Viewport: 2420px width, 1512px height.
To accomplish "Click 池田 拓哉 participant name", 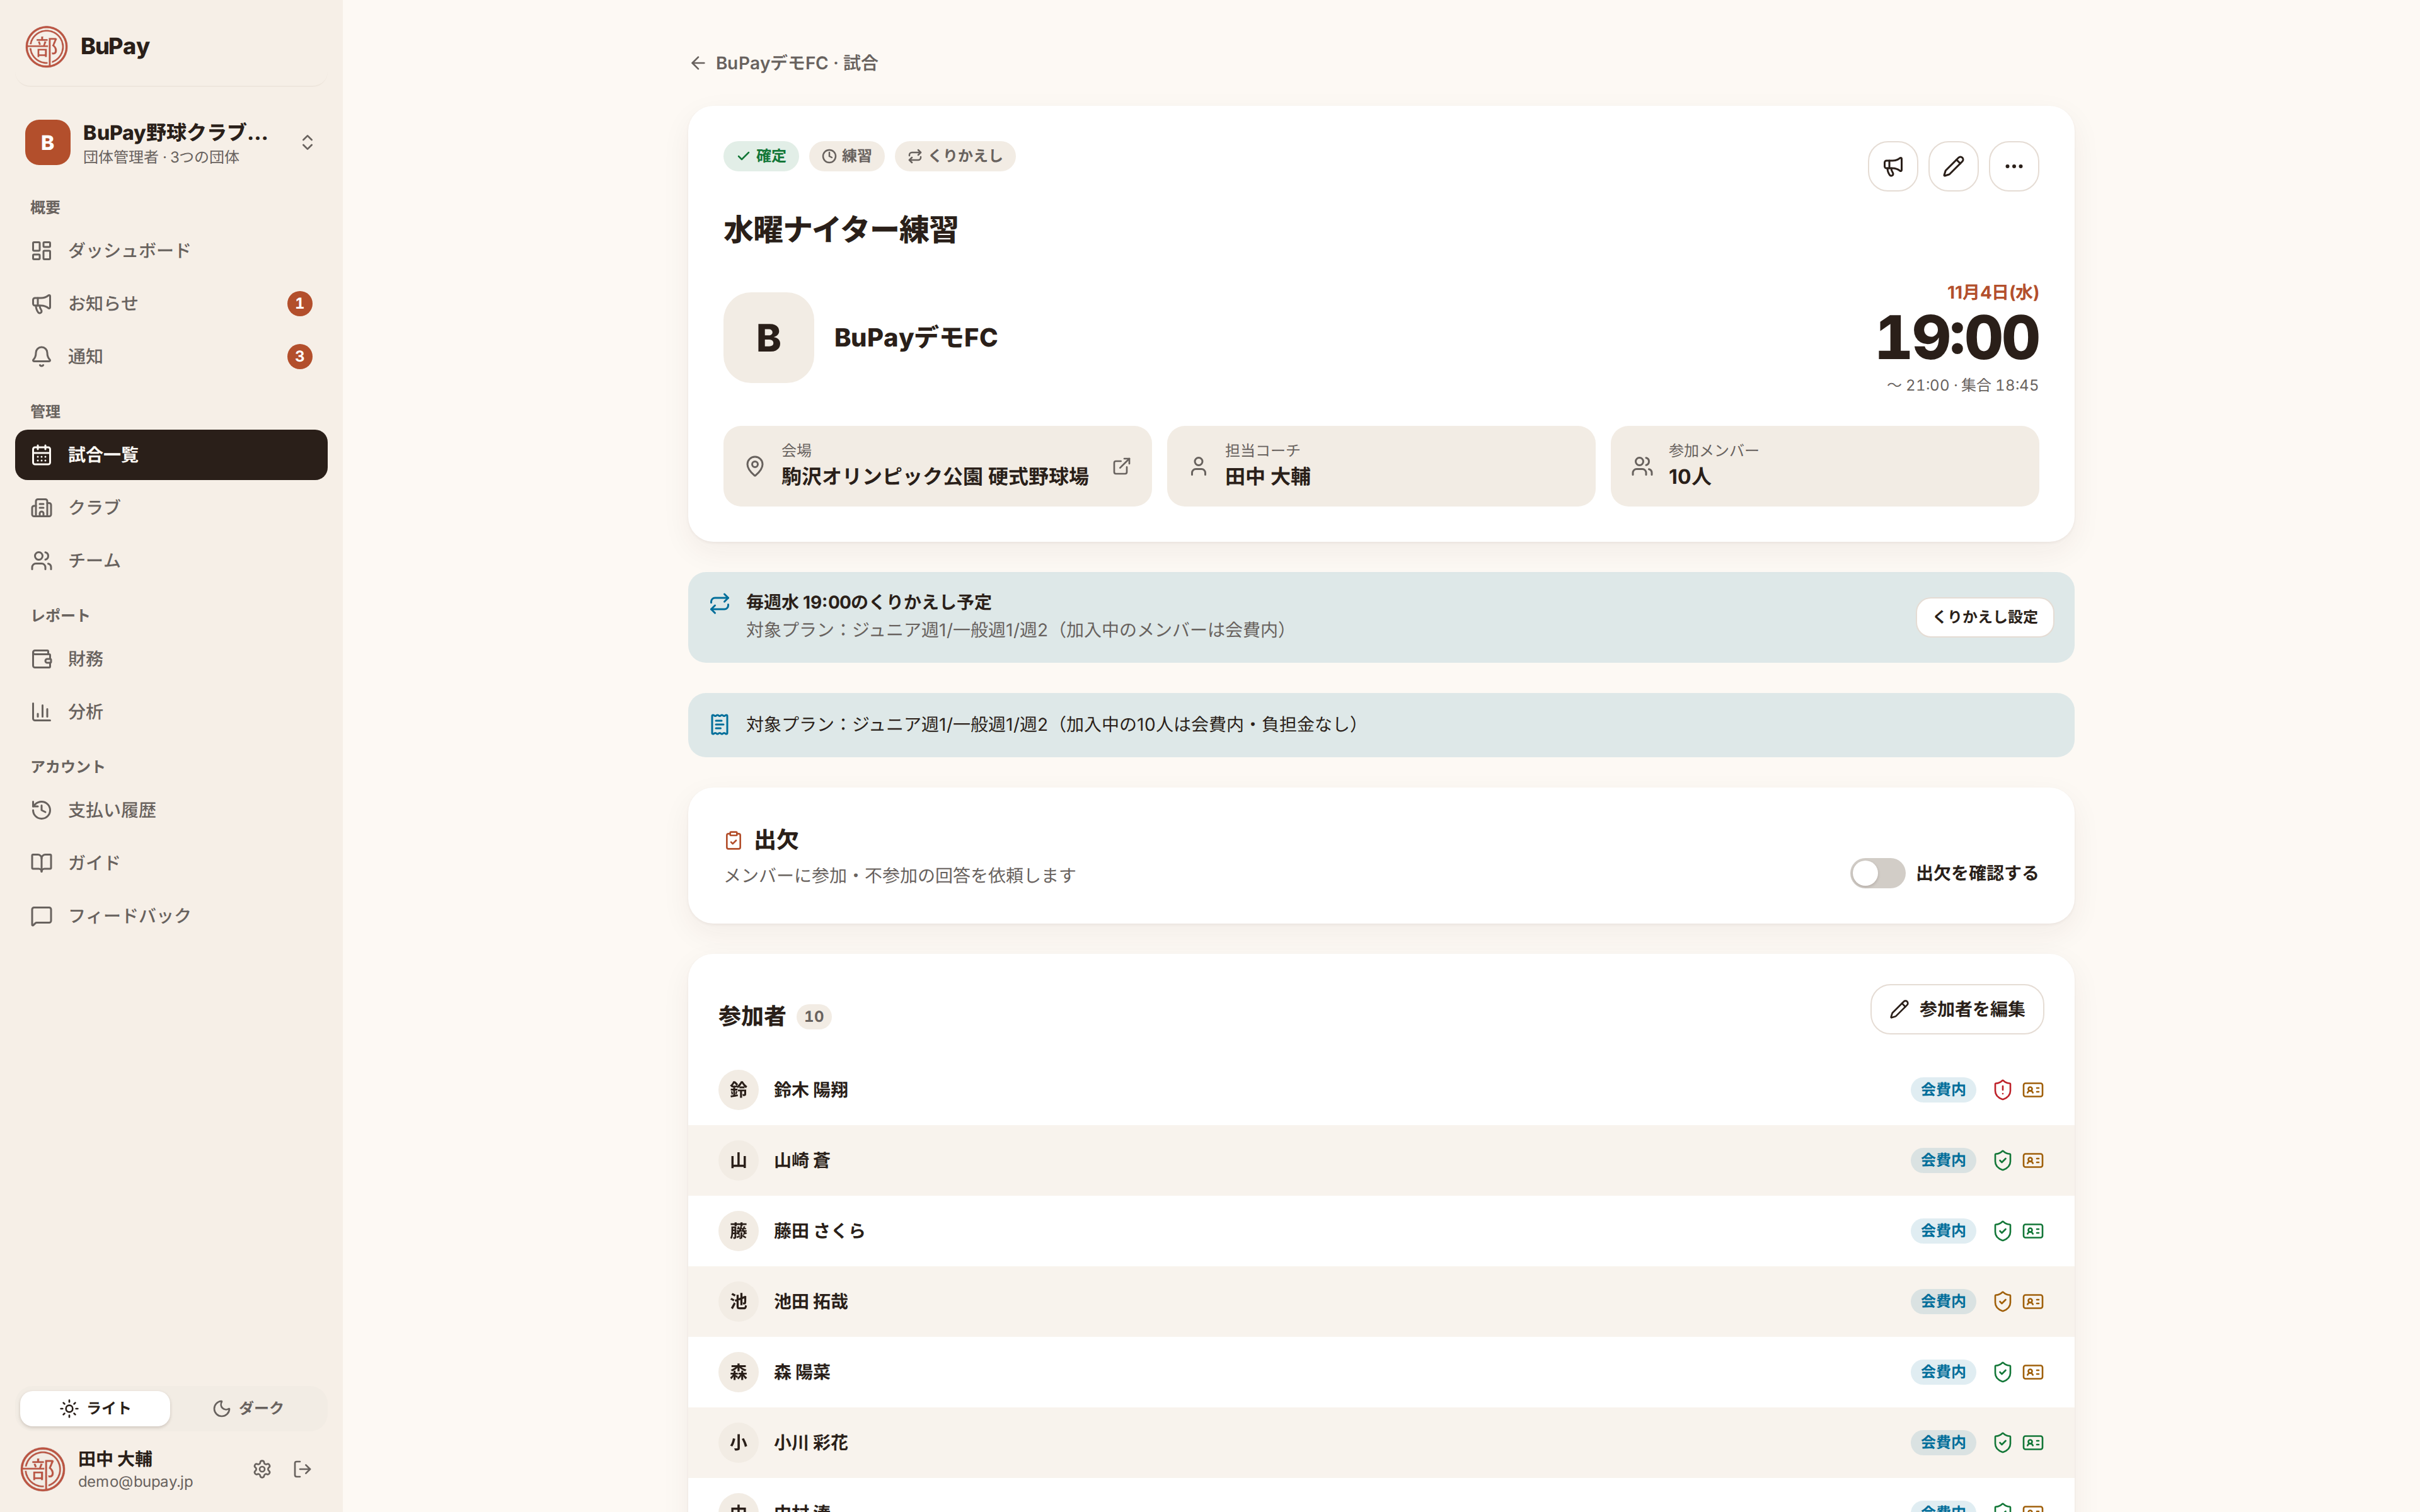I will [x=810, y=1301].
